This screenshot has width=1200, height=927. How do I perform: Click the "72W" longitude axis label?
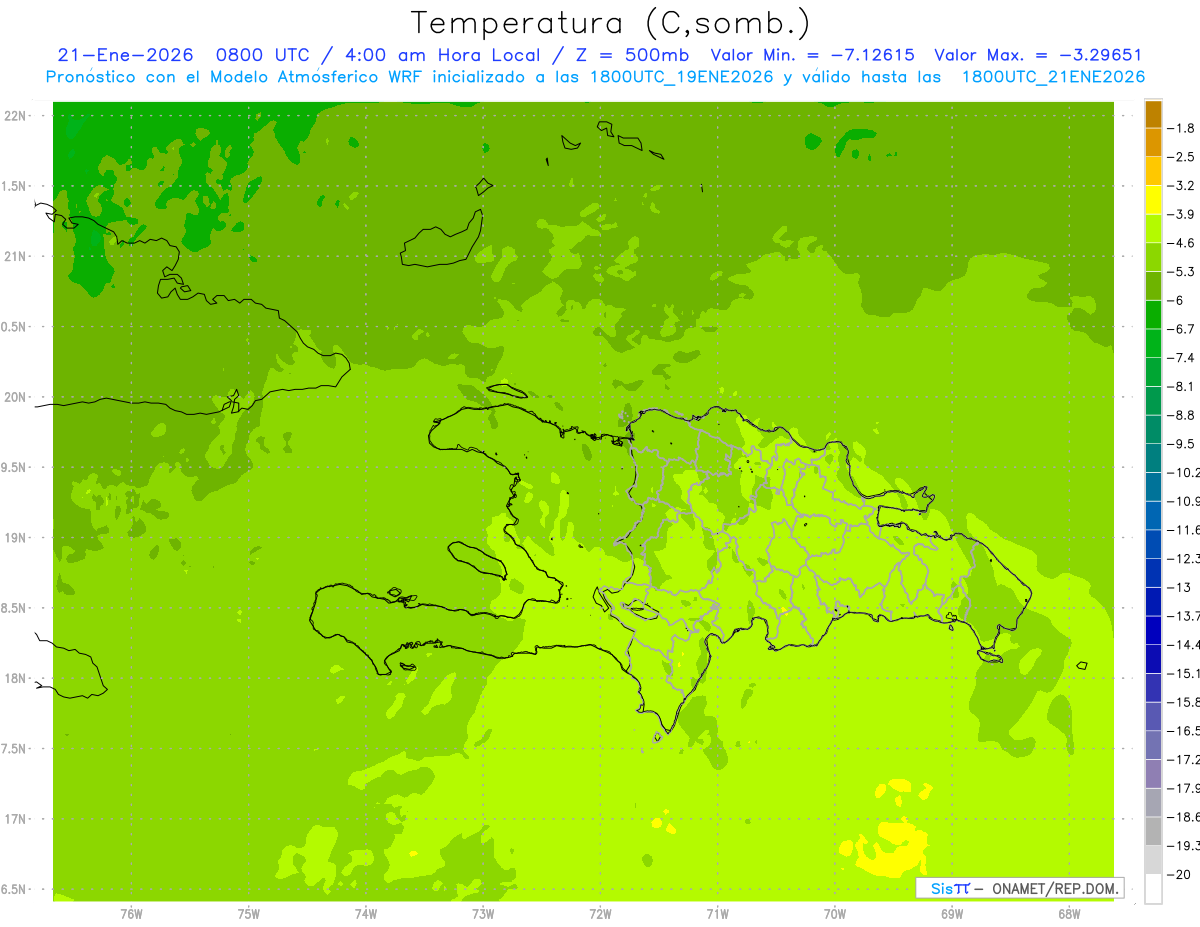[600, 913]
